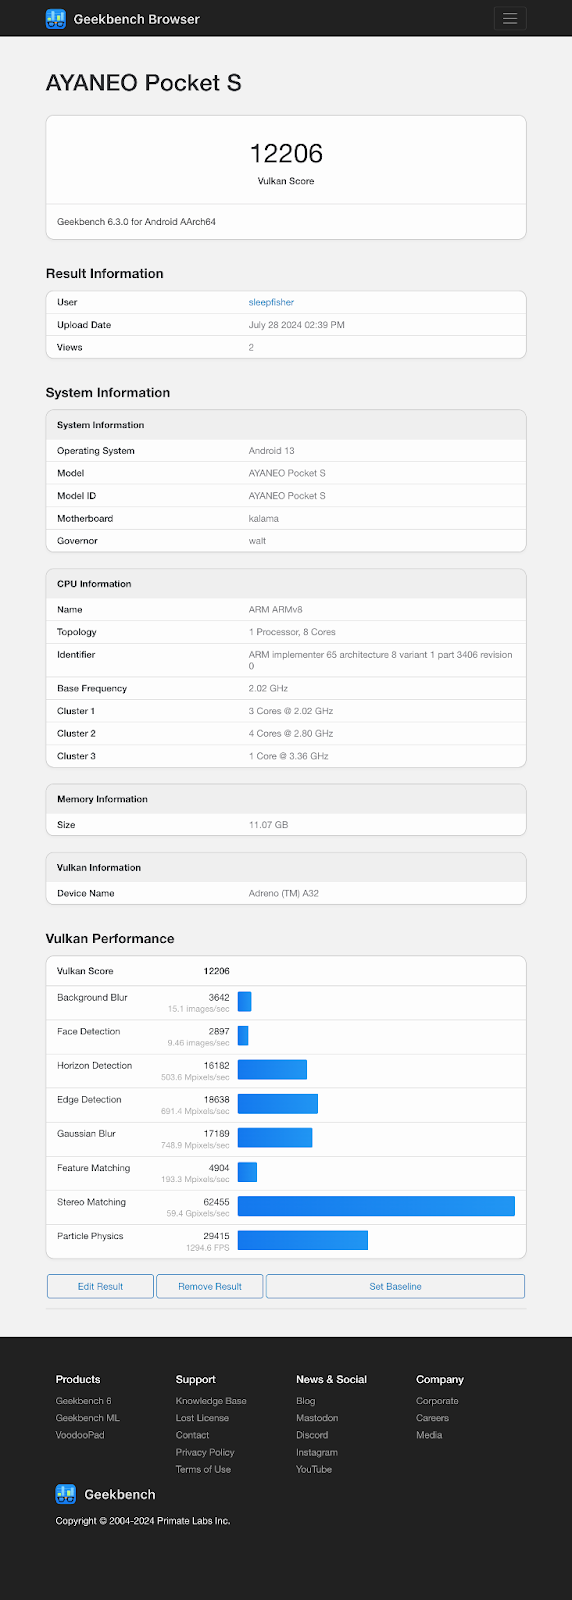Open the Geekbench 6 footer link
This screenshot has width=572, height=1600.
pos(83,1401)
